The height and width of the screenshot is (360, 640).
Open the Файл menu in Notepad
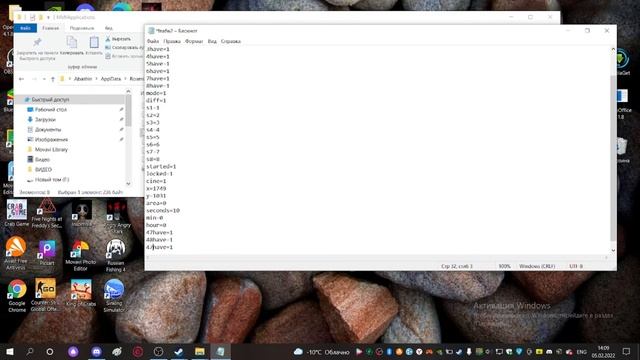coord(153,41)
